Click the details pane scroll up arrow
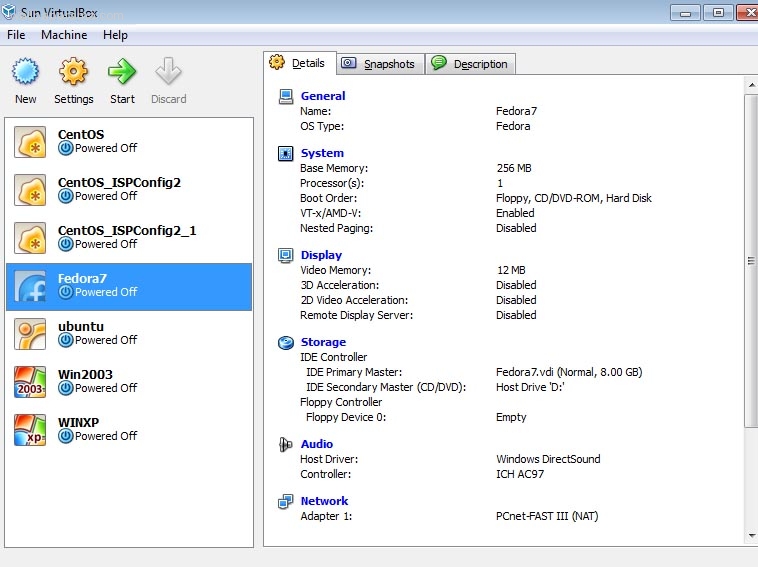Image resolution: width=758 pixels, height=567 pixels. point(752,85)
